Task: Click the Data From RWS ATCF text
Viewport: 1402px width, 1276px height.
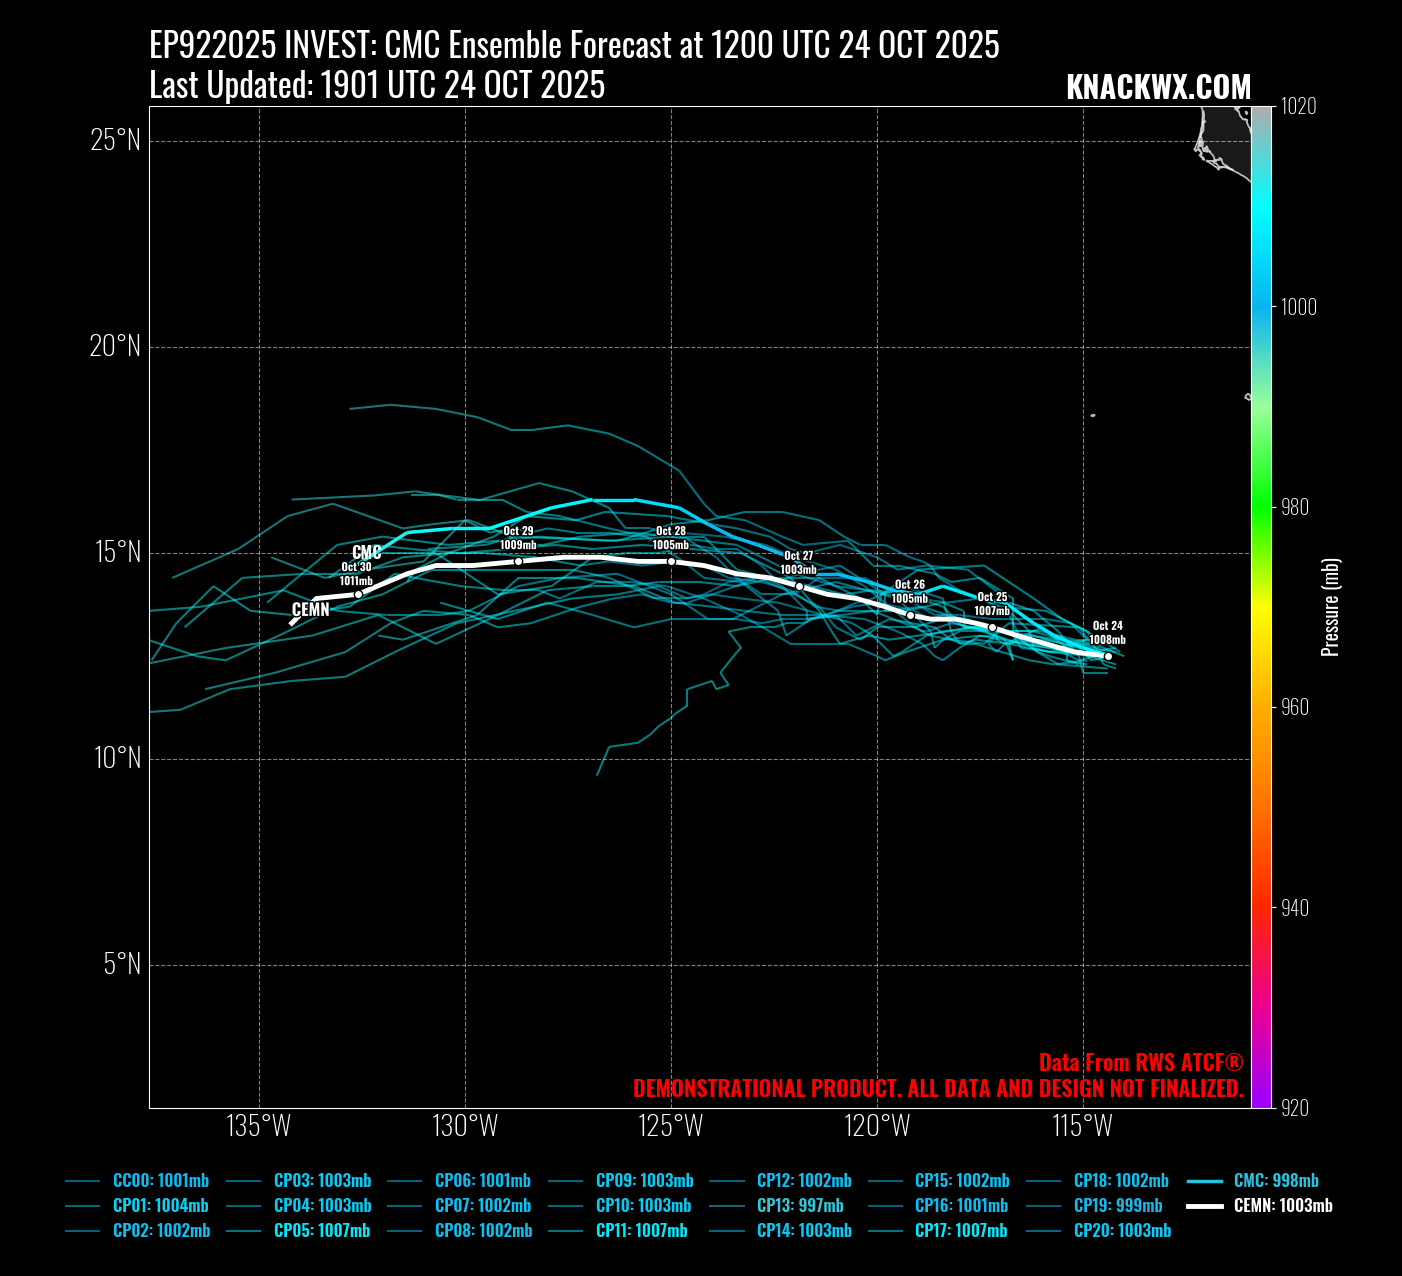Action: click(1140, 1063)
